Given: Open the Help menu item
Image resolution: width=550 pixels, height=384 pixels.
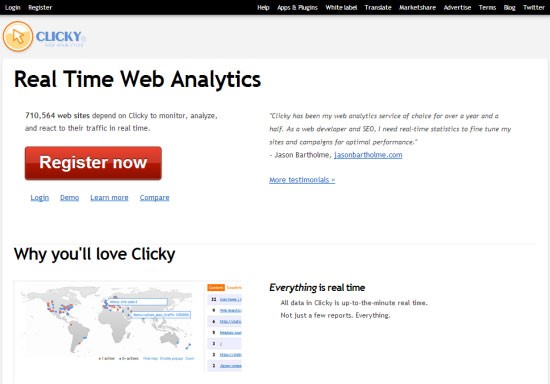Looking at the screenshot, I should click(x=263, y=7).
